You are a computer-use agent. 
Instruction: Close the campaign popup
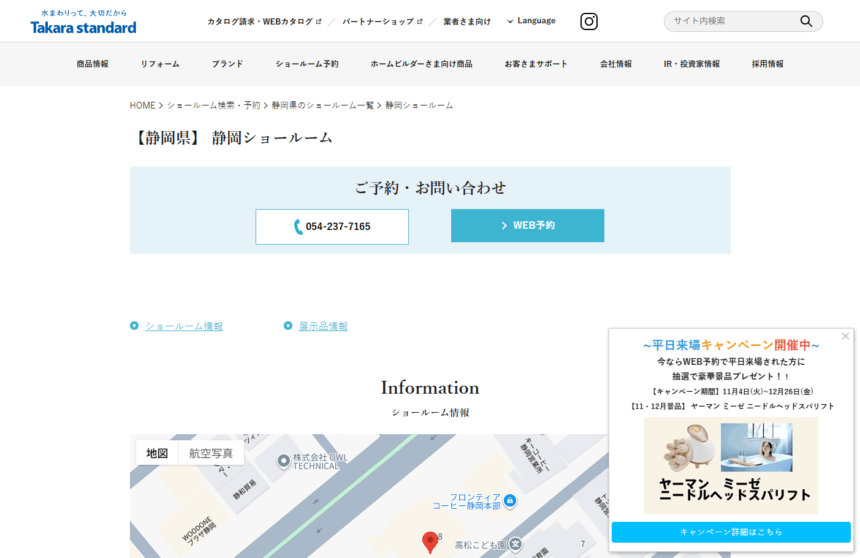click(845, 336)
